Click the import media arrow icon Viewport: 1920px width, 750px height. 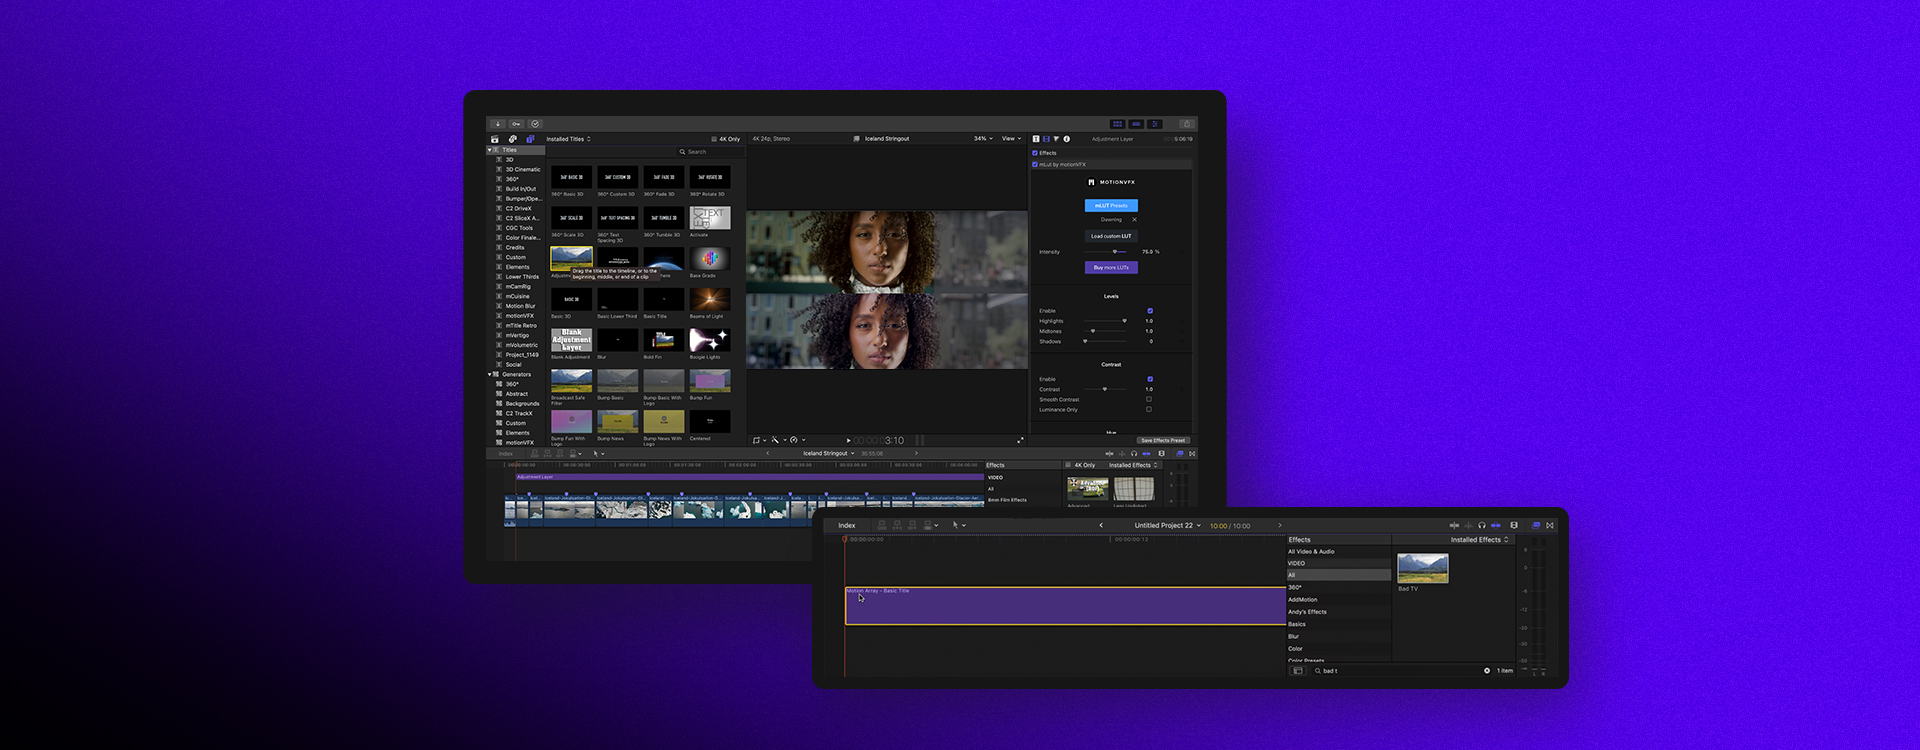pos(498,124)
